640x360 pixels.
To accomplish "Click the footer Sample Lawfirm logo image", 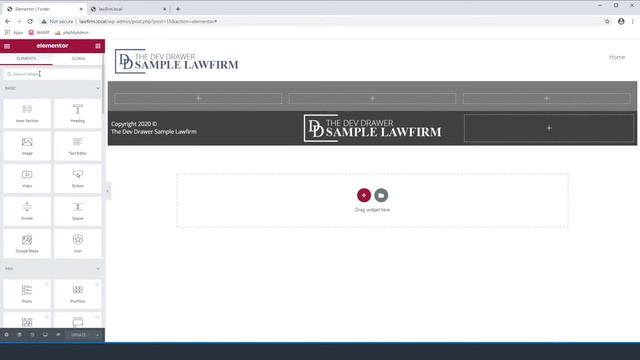I will 373,128.
